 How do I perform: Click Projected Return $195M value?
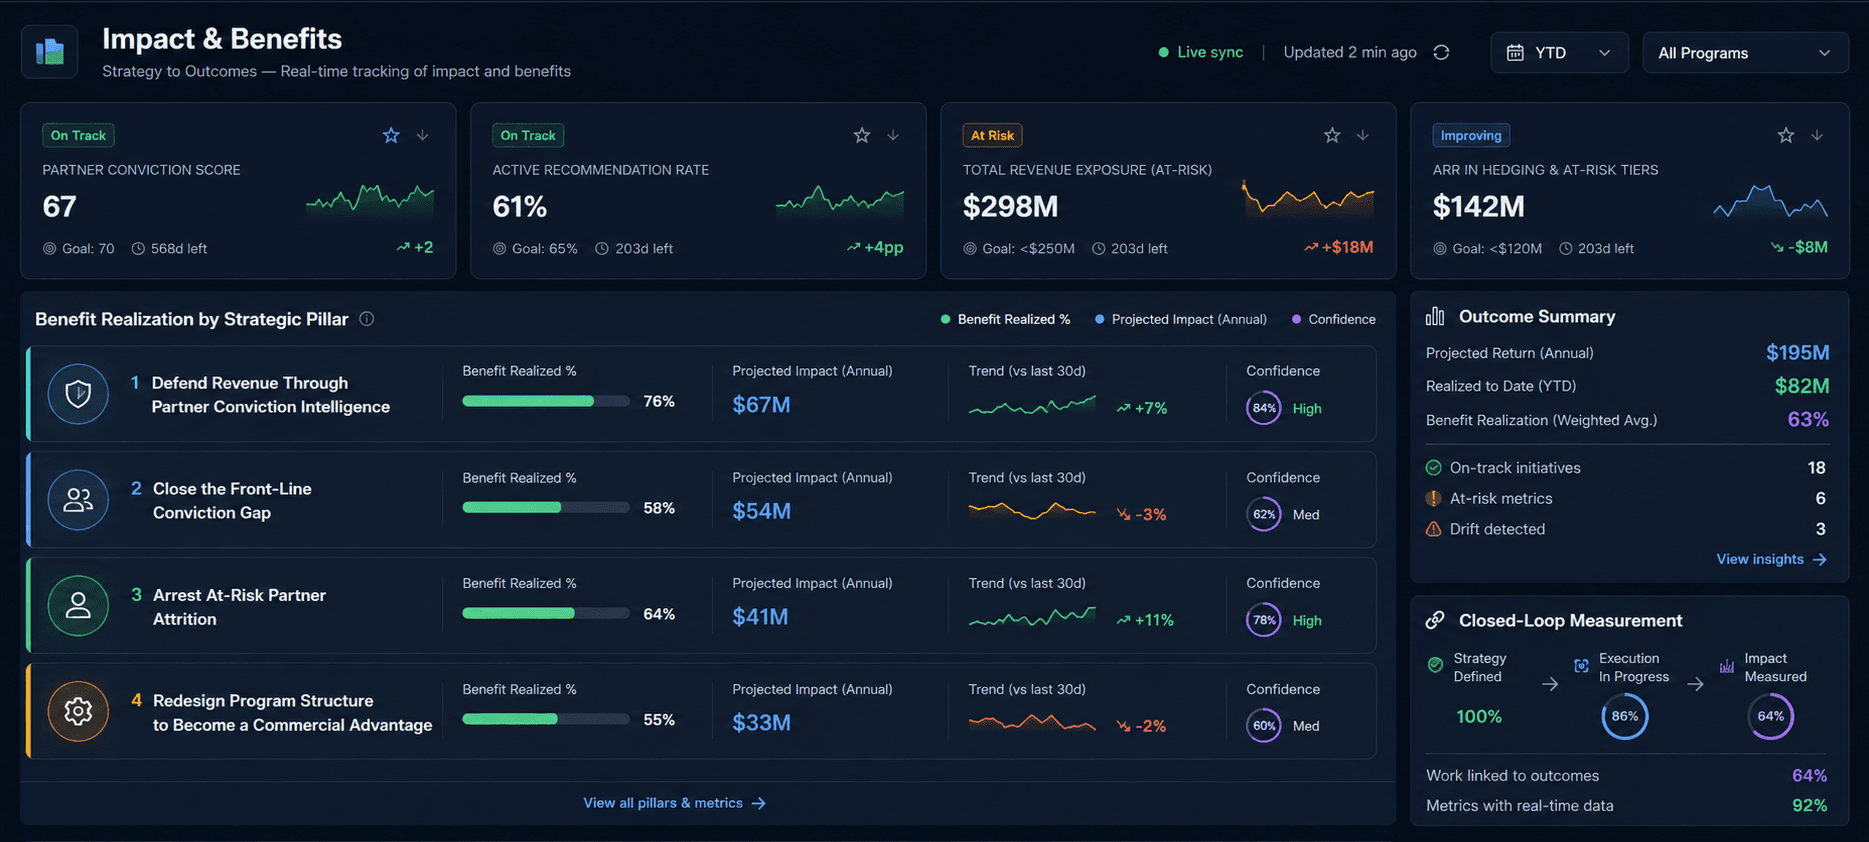1797,353
